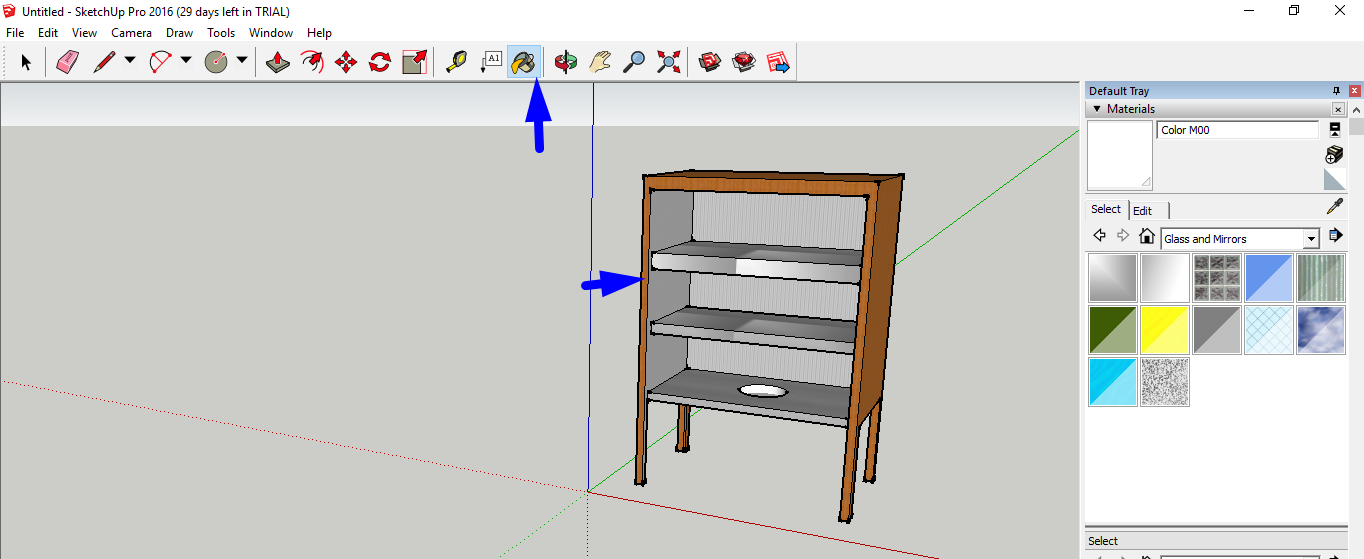Activate the Paint Bucket tool
The height and width of the screenshot is (559, 1364).
tap(524, 62)
